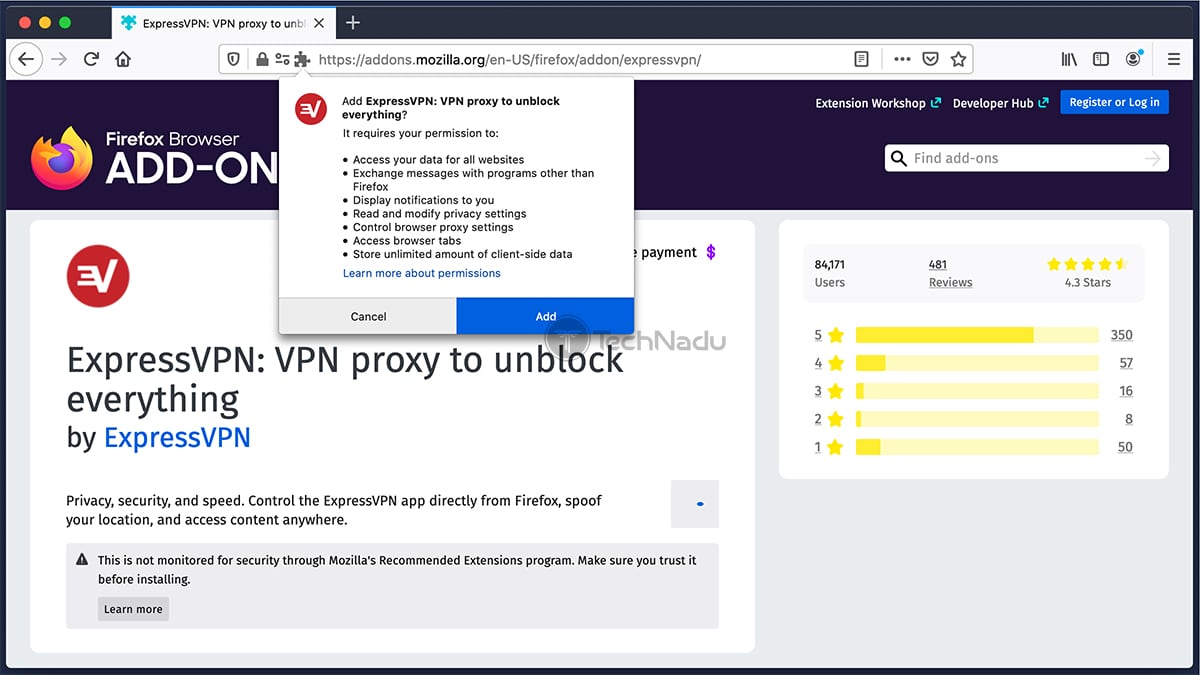Viewport: 1200px width, 675px height.
Task: Click the 57 four-star review count
Action: 1126,363
